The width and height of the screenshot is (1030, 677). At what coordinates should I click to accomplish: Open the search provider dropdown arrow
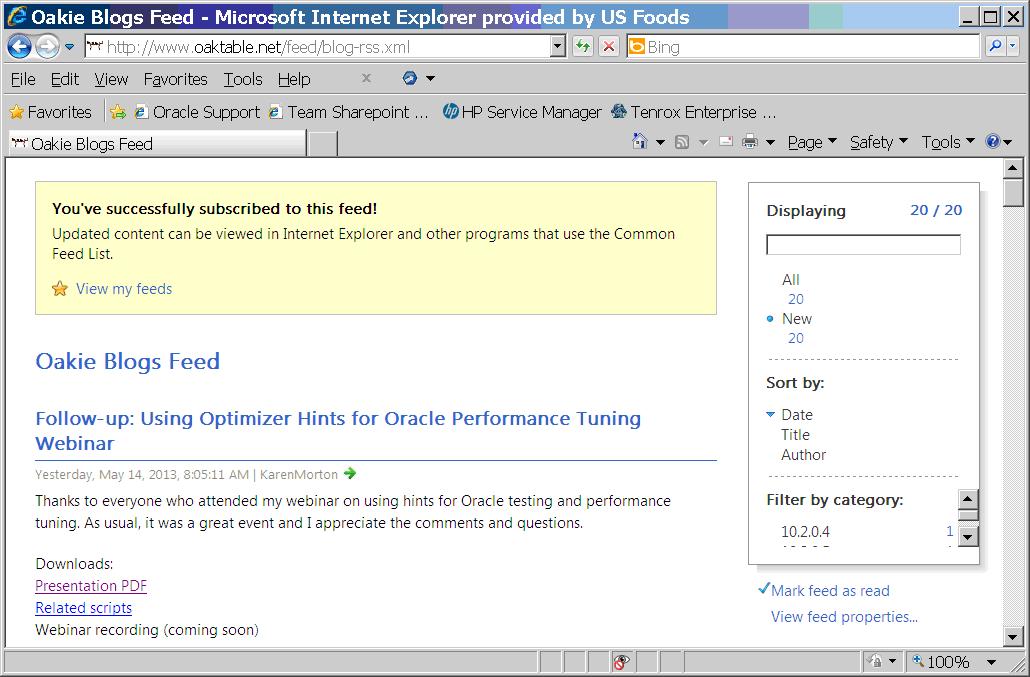1012,47
